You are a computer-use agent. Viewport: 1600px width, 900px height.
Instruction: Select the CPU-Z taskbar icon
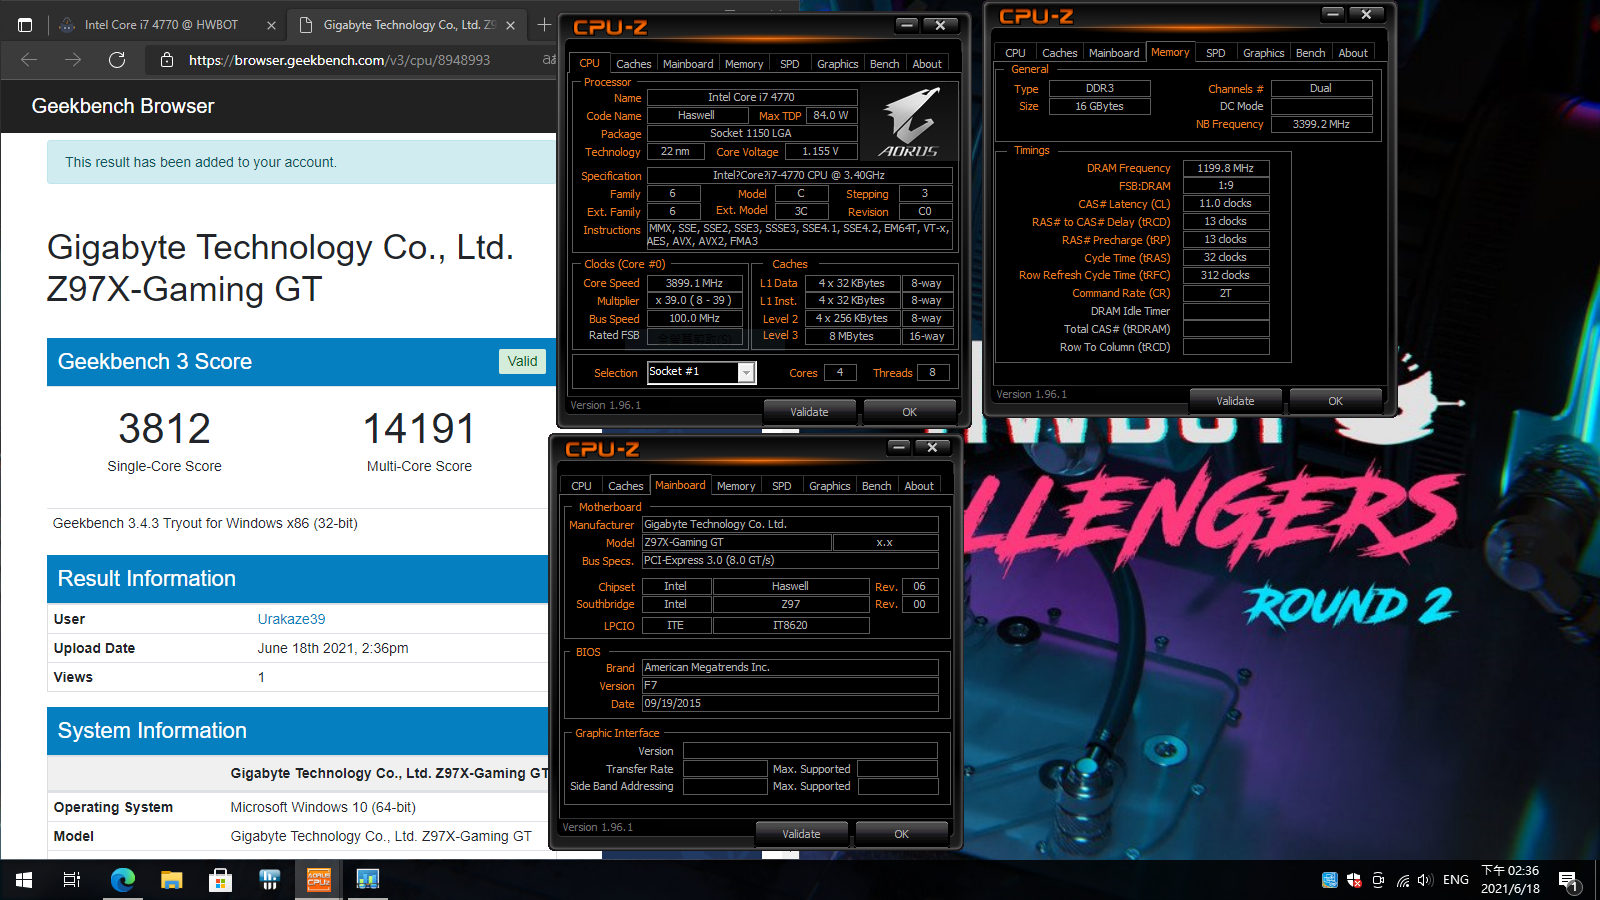(318, 880)
